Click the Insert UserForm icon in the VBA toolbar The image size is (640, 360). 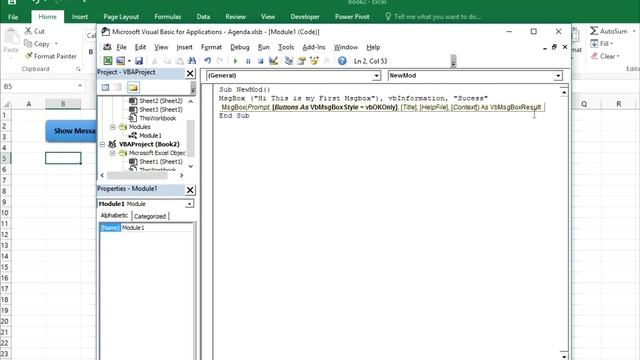120,61
